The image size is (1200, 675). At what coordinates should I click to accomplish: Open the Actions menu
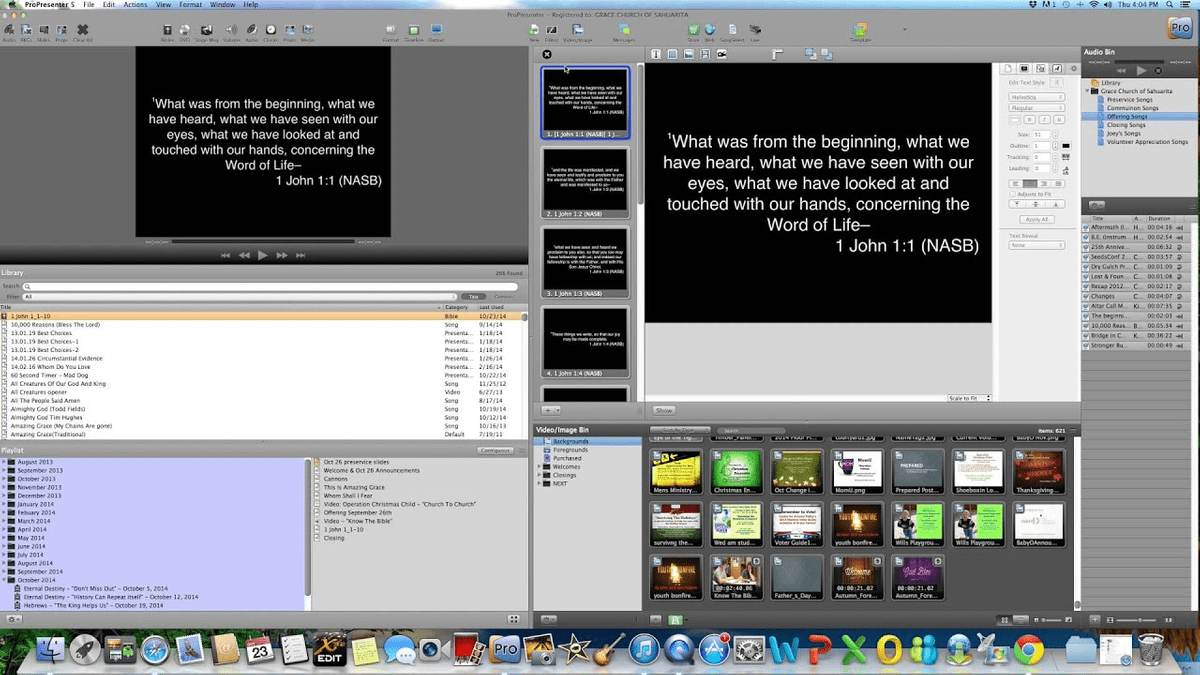(x=136, y=4)
